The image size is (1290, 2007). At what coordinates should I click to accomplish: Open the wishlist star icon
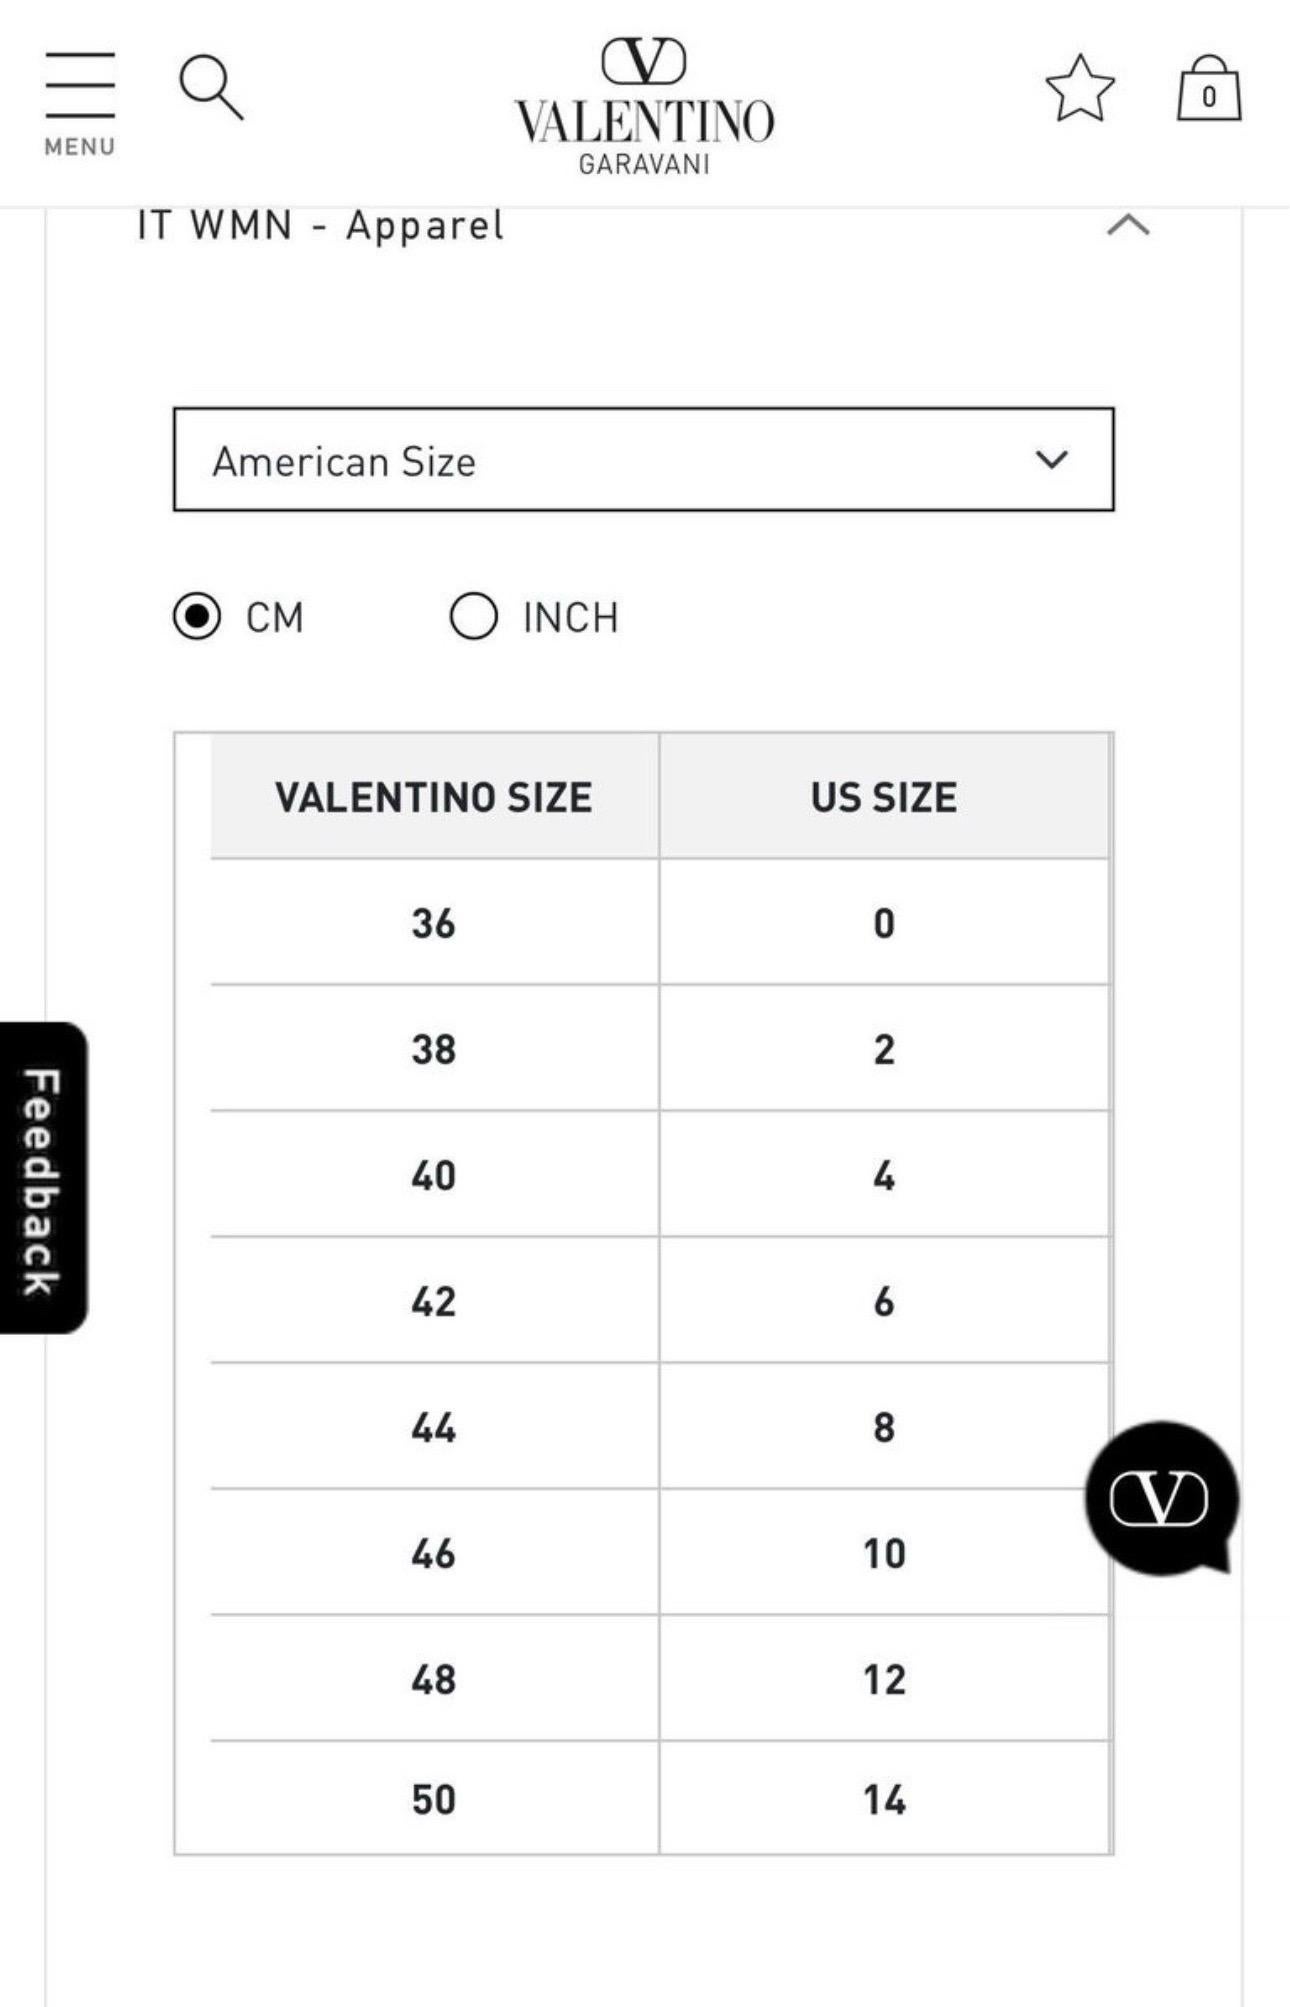(x=1080, y=89)
